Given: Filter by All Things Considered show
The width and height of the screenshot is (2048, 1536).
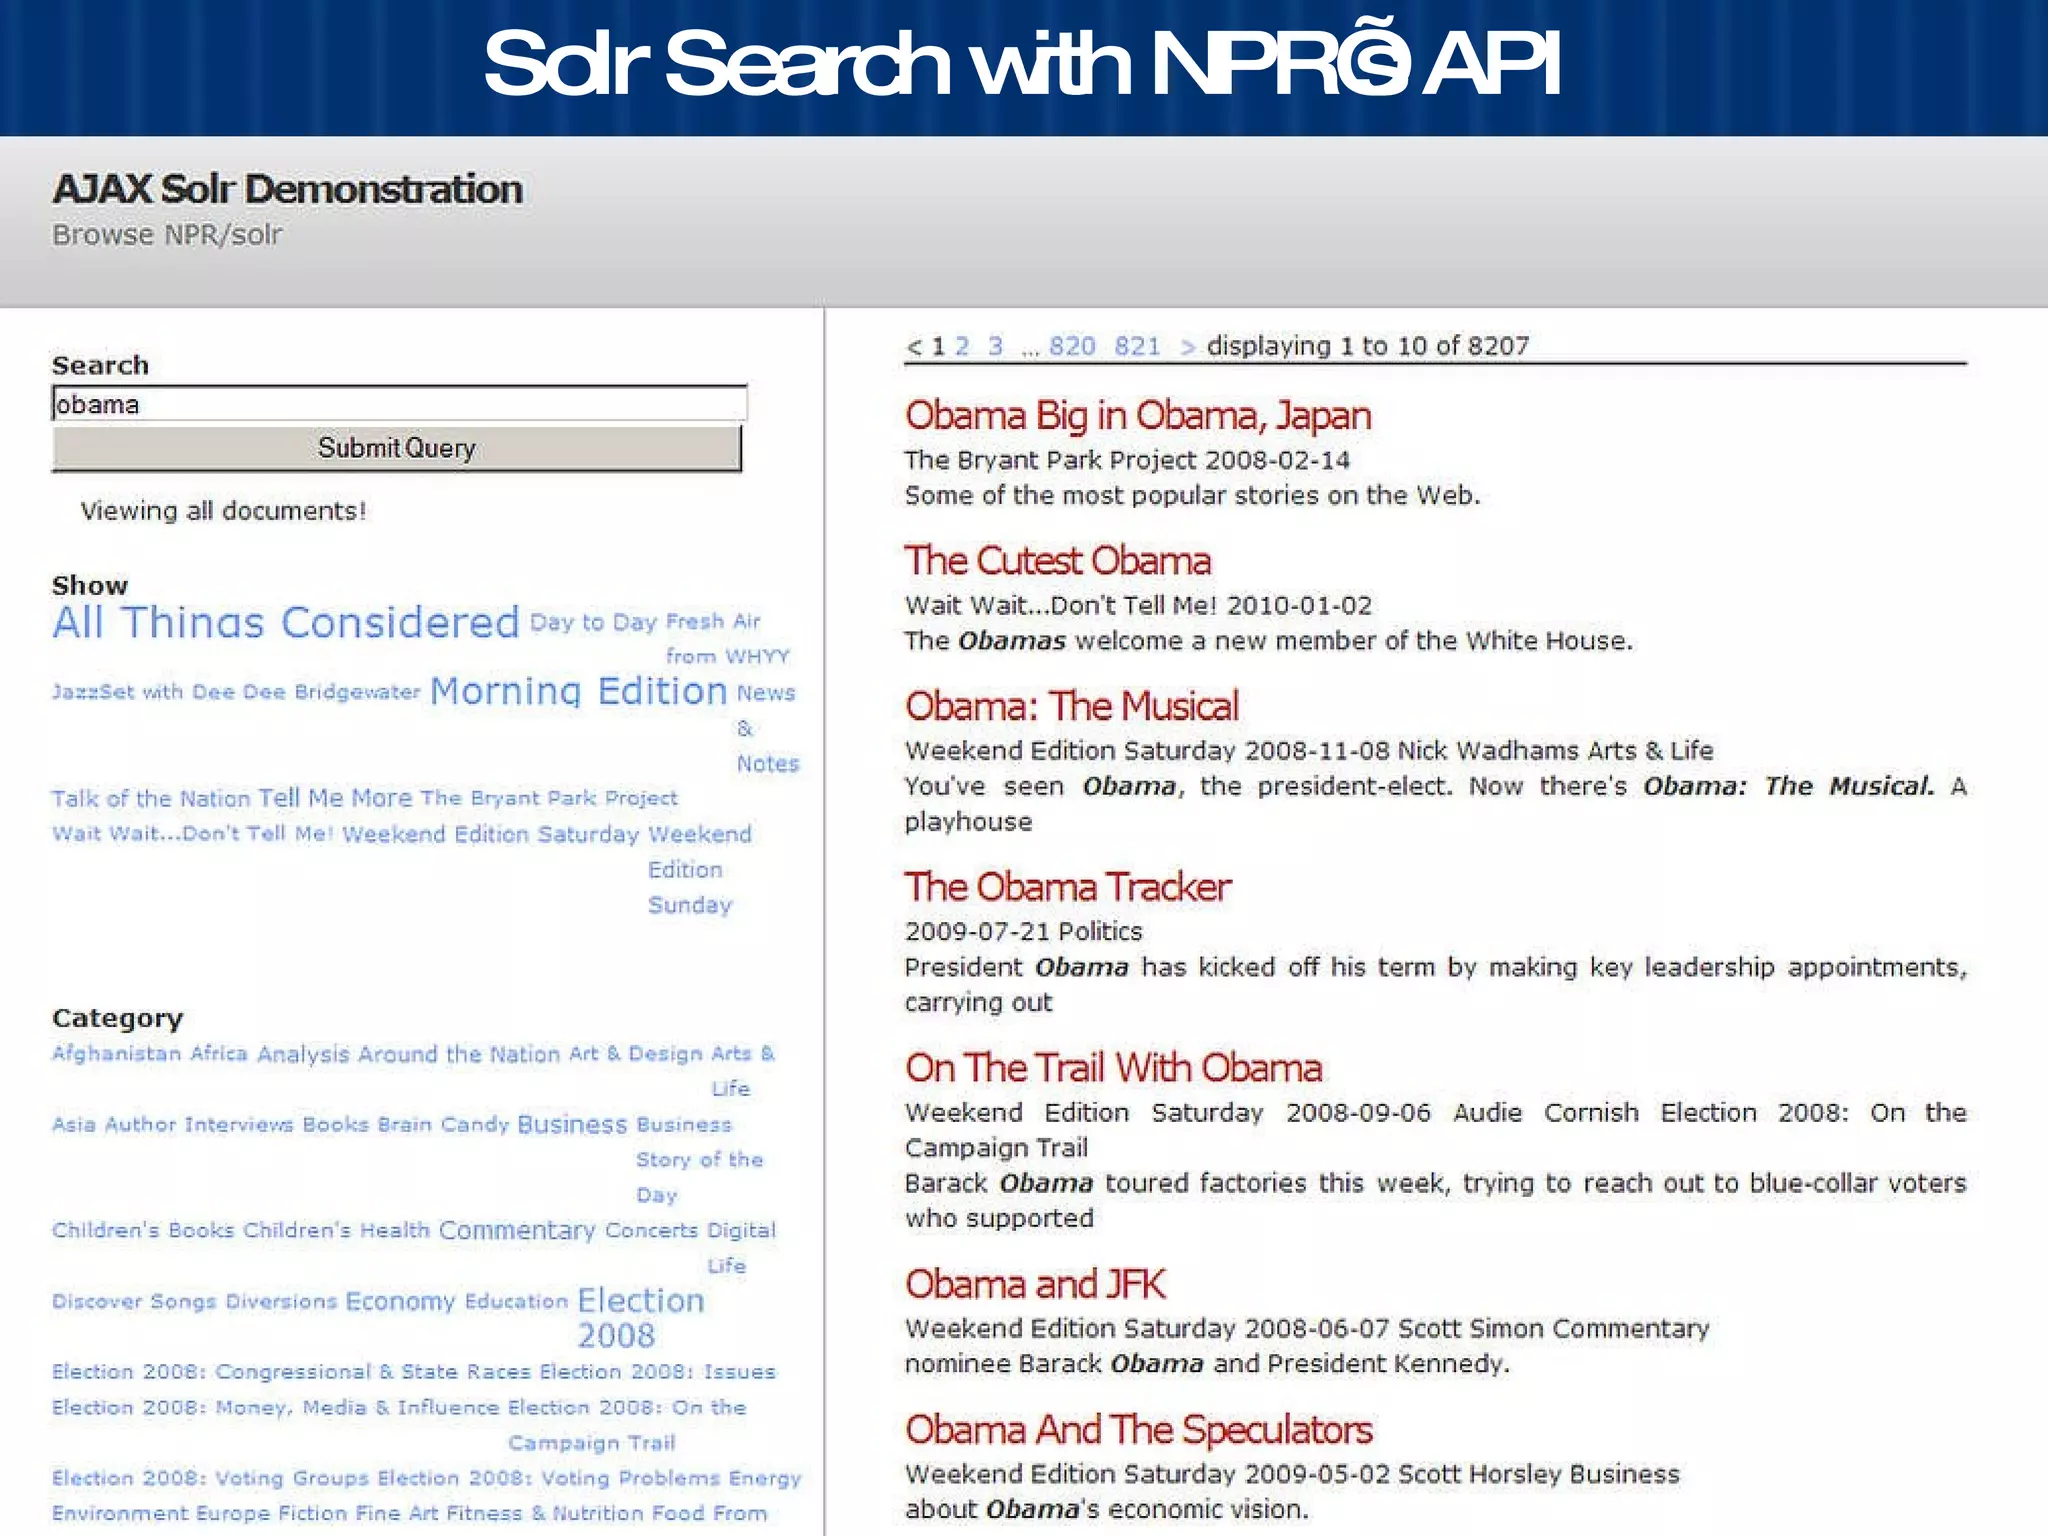Looking at the screenshot, I should click(285, 623).
